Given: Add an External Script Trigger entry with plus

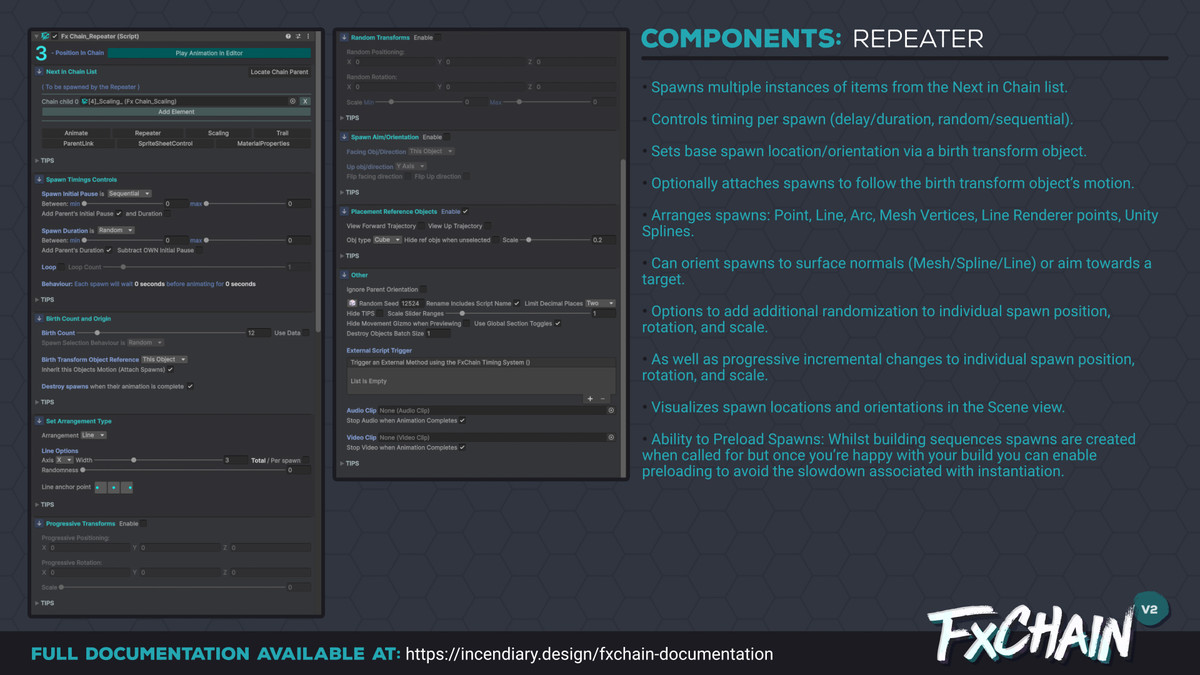Looking at the screenshot, I should click(590, 398).
